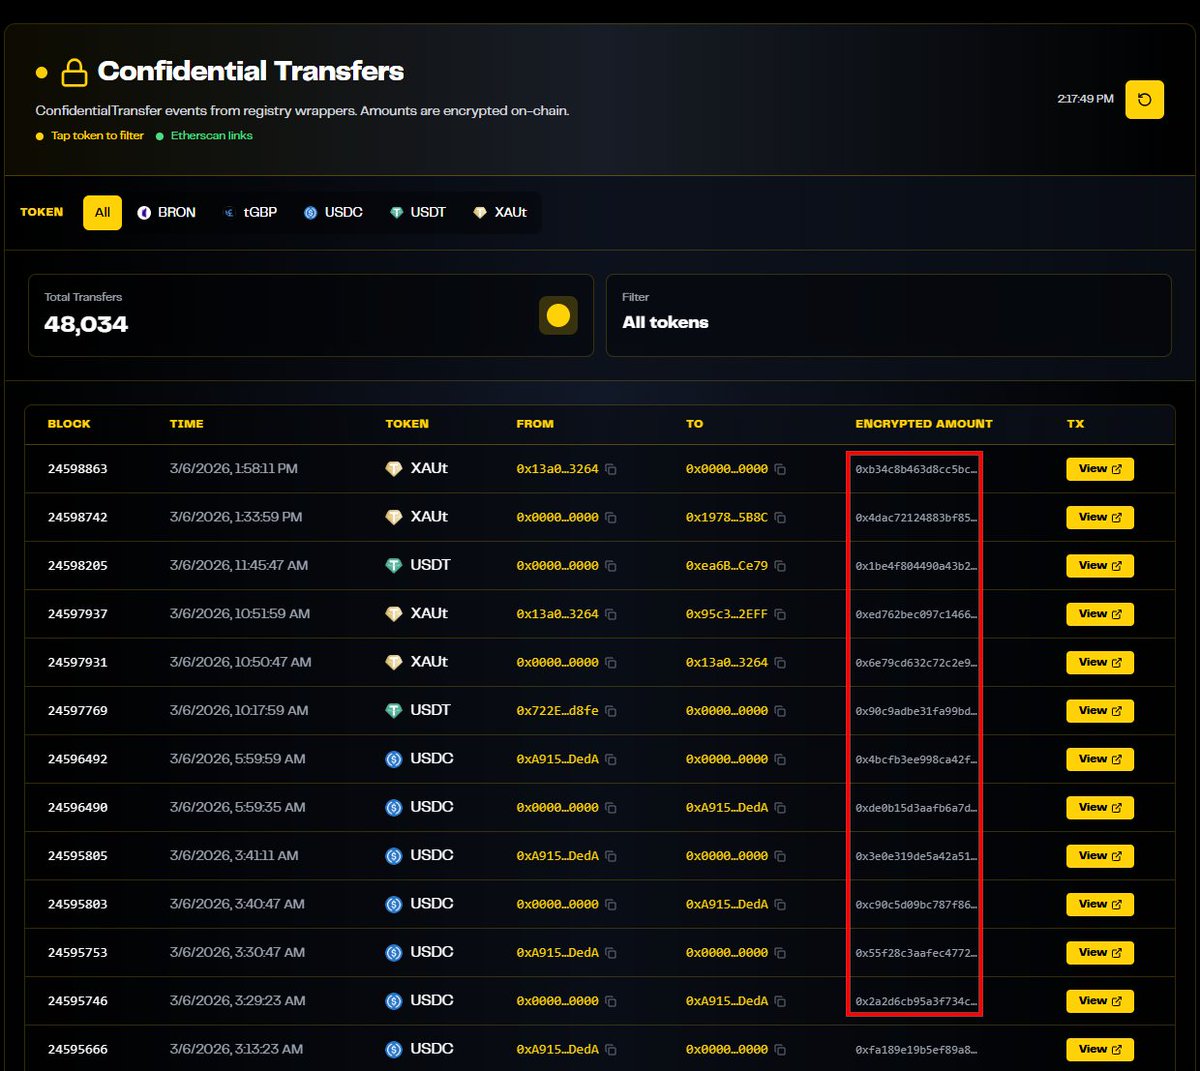Click the BLOCK column header
Viewport: 1200px width, 1071px height.
click(69, 424)
